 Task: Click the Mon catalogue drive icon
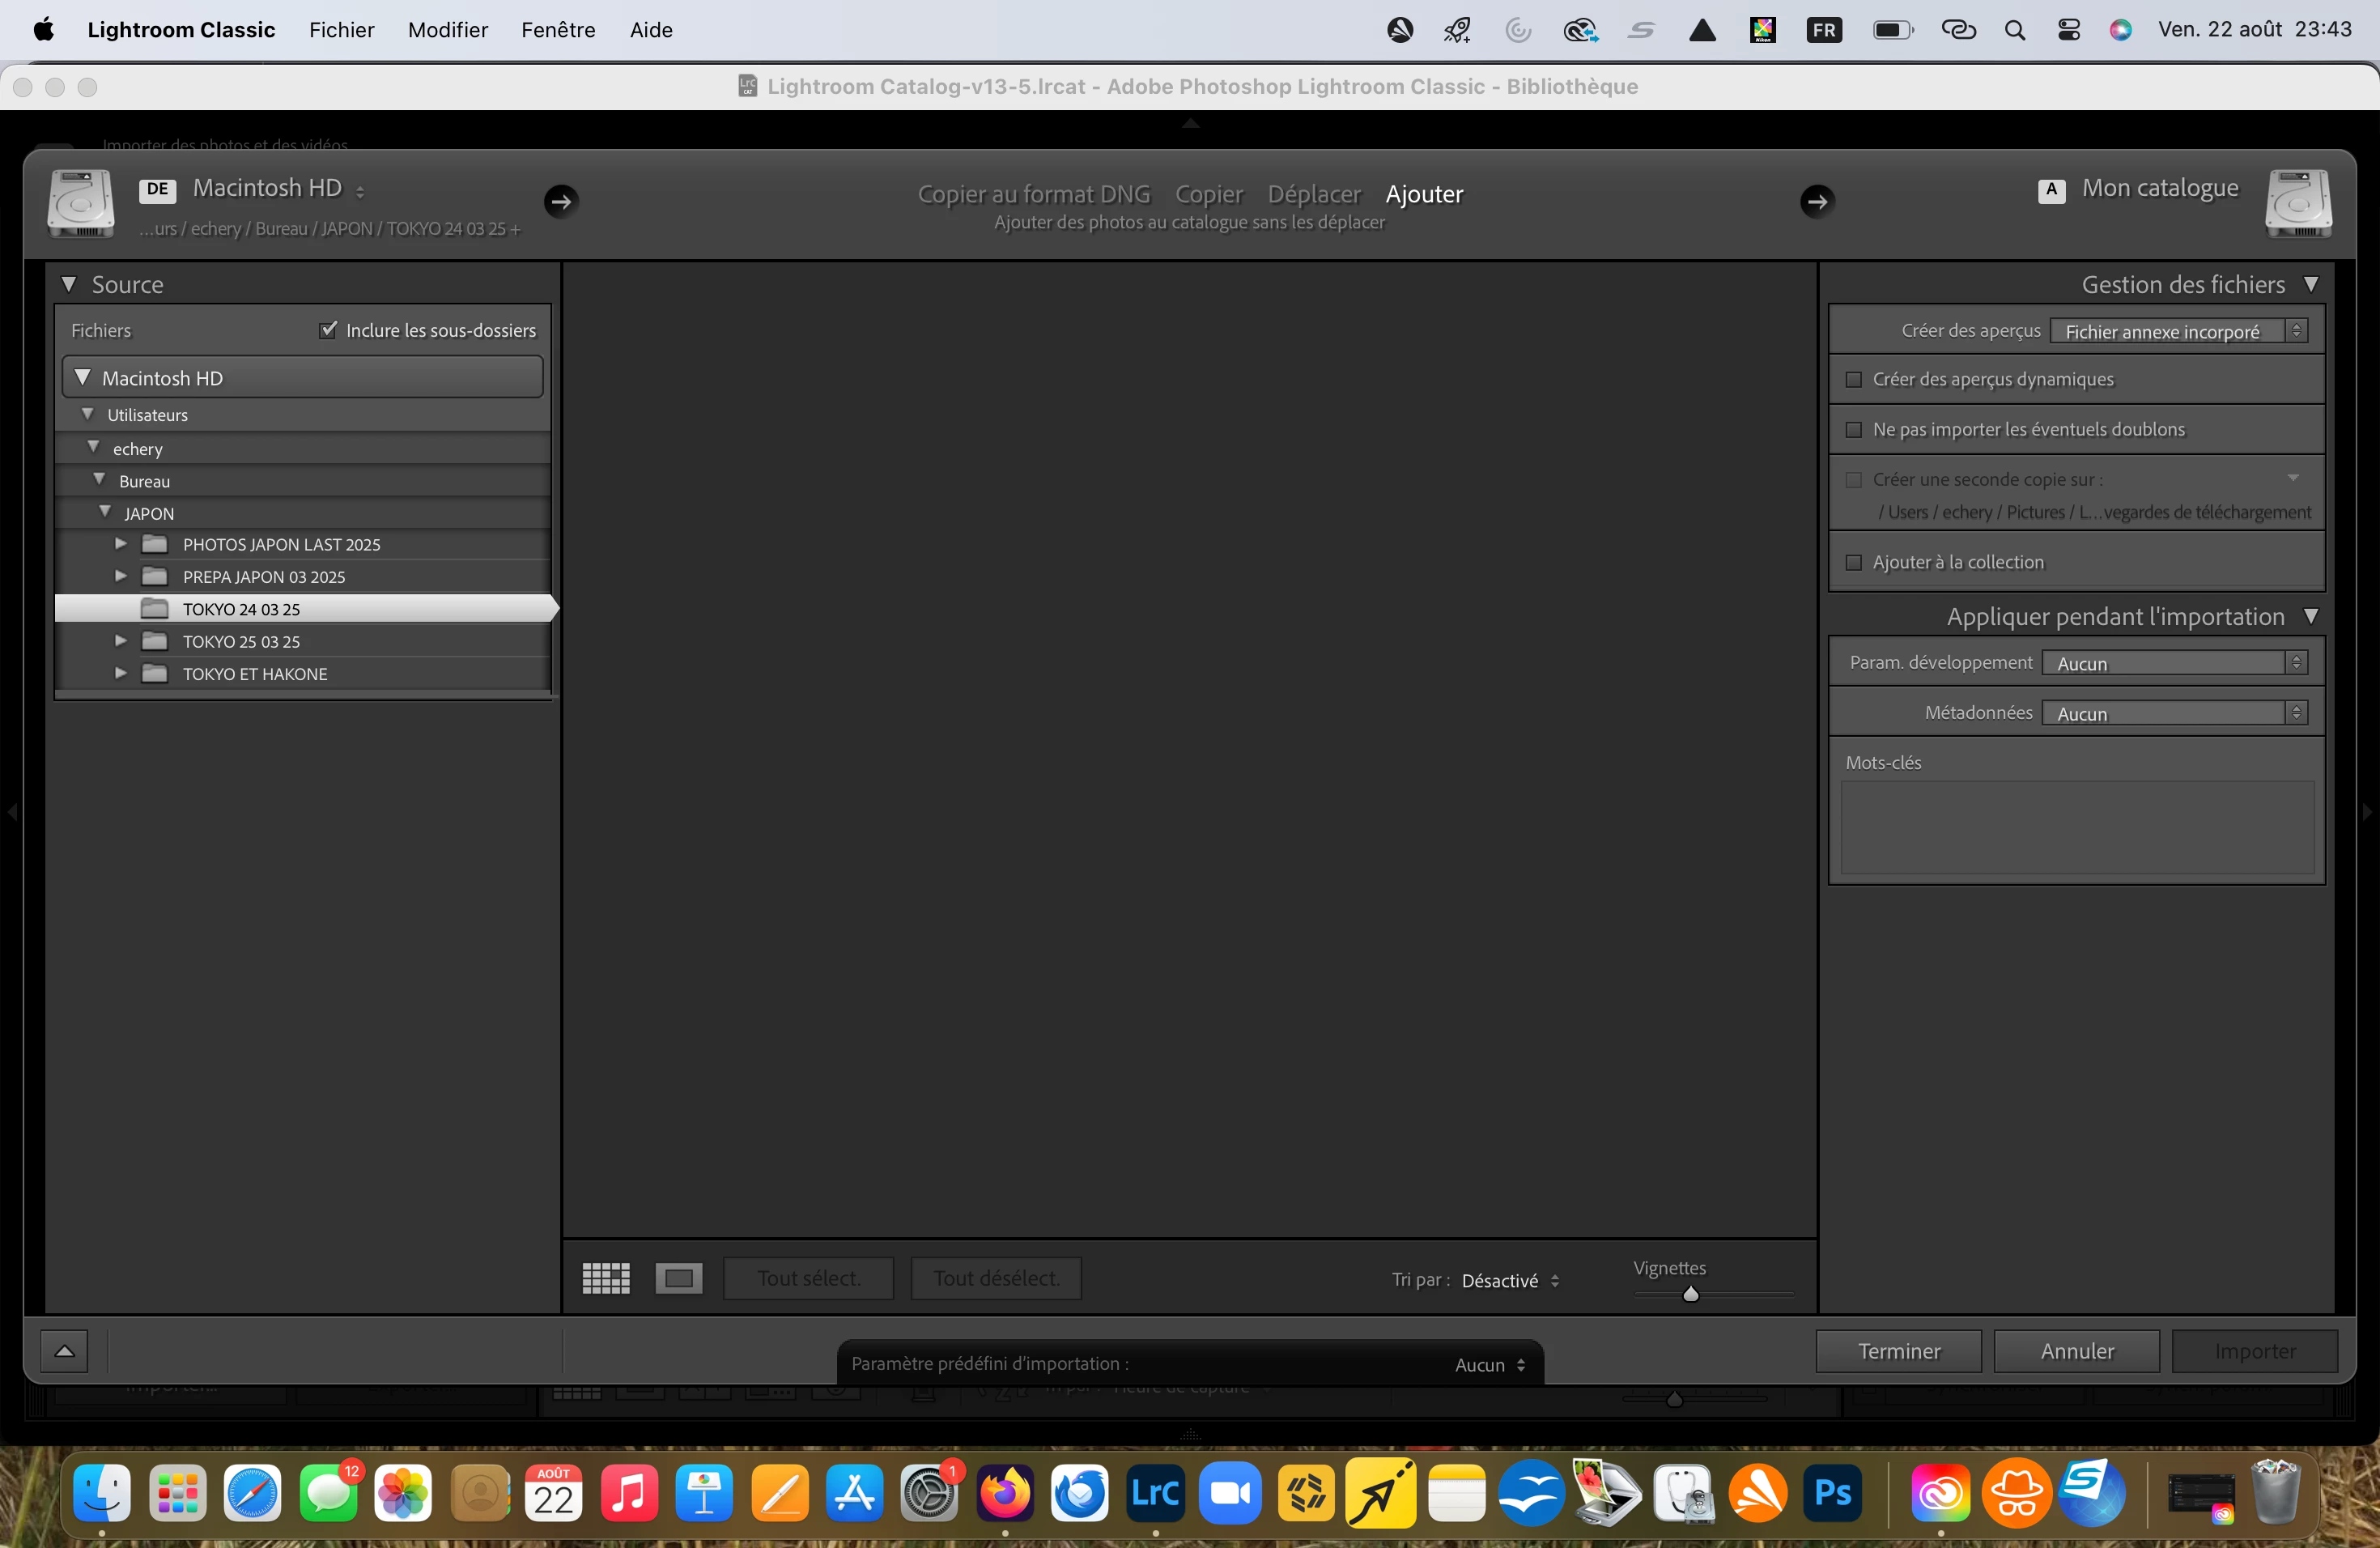(2298, 203)
